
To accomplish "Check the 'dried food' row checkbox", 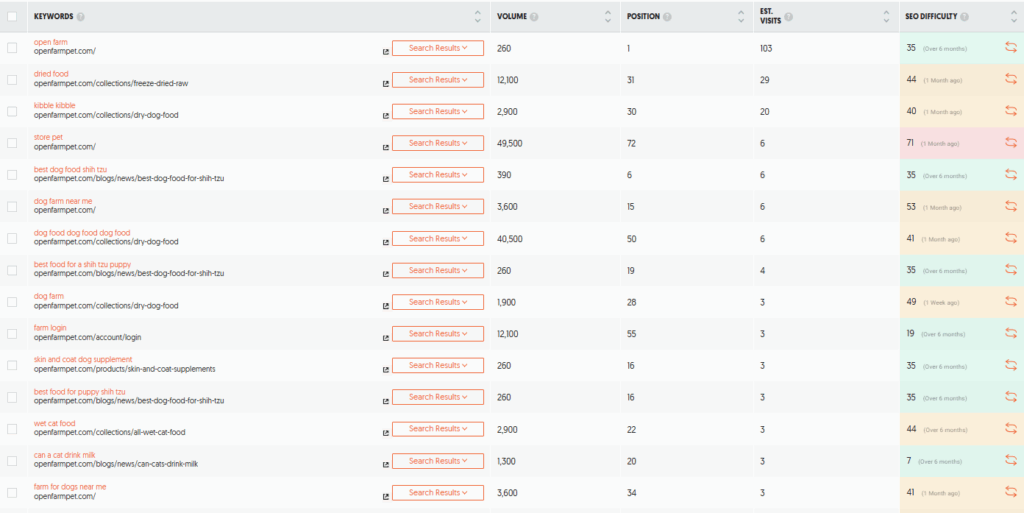I will [x=12, y=80].
